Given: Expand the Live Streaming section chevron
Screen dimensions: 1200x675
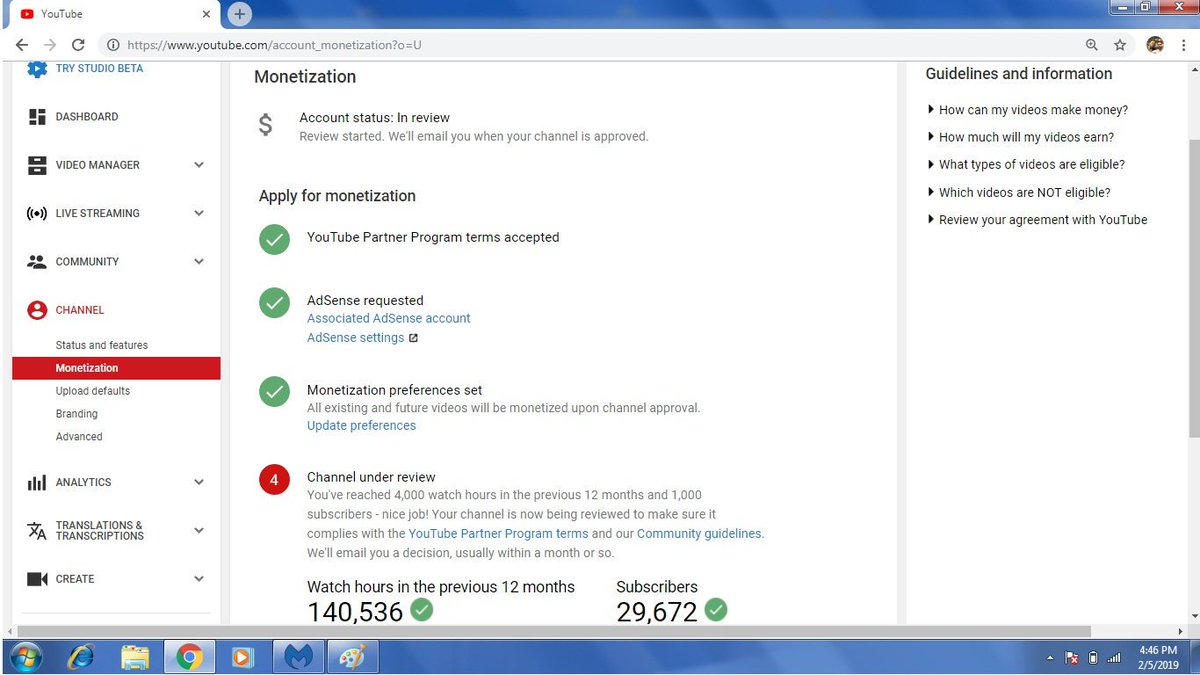Looking at the screenshot, I should tap(199, 213).
